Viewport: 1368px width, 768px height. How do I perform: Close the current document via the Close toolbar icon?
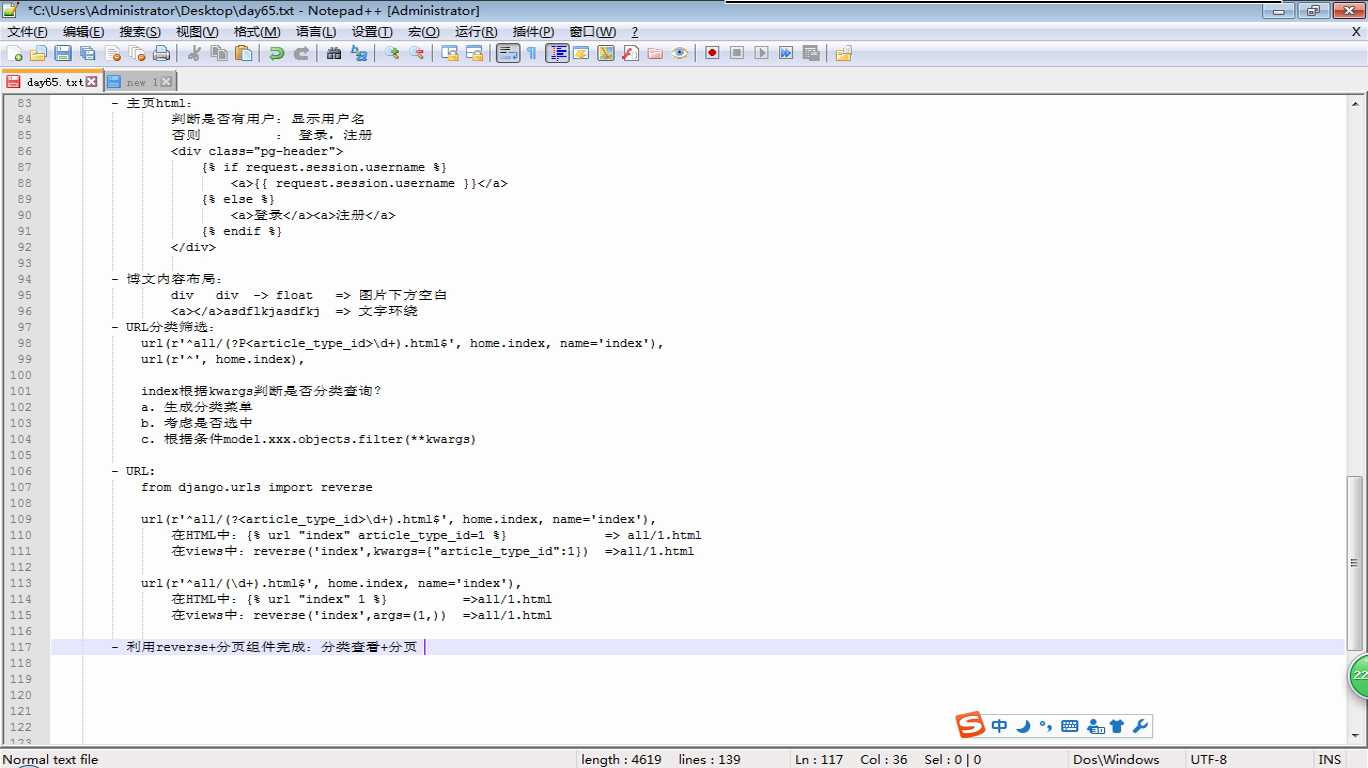point(113,53)
